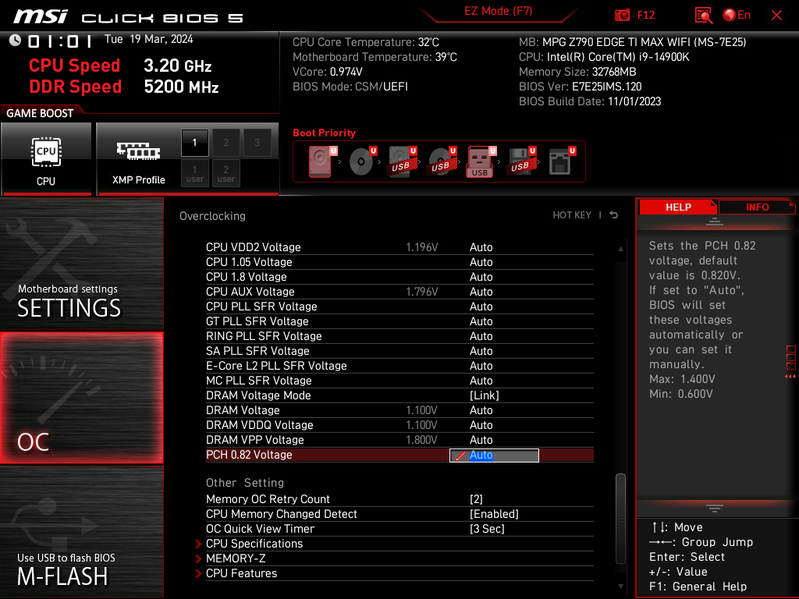Select CPU AUX Voltage row
This screenshot has width=799, height=599.
click(400, 291)
